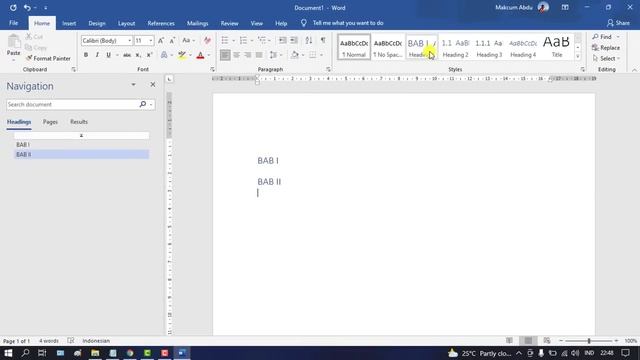The width and height of the screenshot is (640, 360).
Task: Toggle Superscript formatting
Action: click(x=149, y=55)
